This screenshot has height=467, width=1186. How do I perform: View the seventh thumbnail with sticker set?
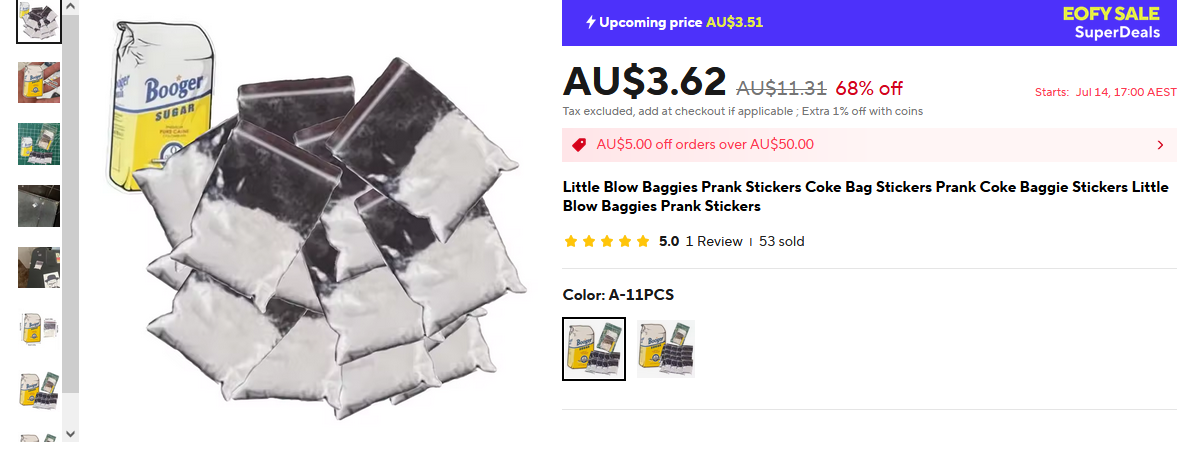tap(39, 391)
